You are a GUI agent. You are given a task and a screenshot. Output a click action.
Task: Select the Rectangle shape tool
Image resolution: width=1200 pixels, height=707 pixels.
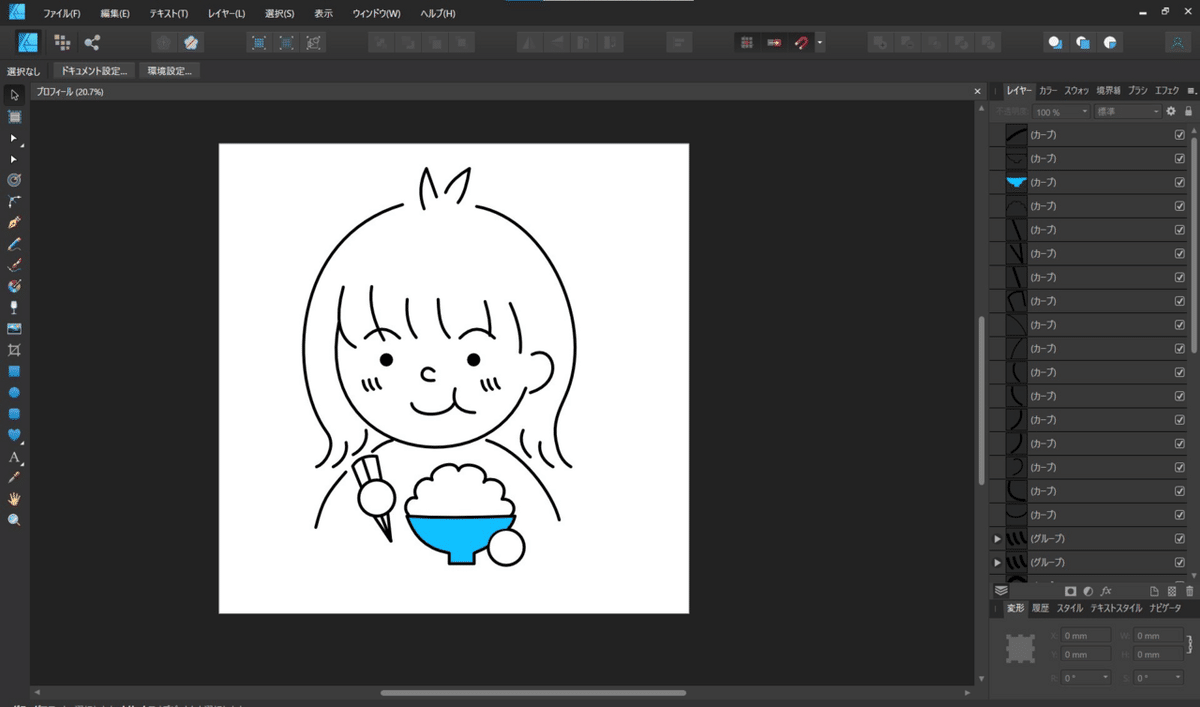point(14,371)
